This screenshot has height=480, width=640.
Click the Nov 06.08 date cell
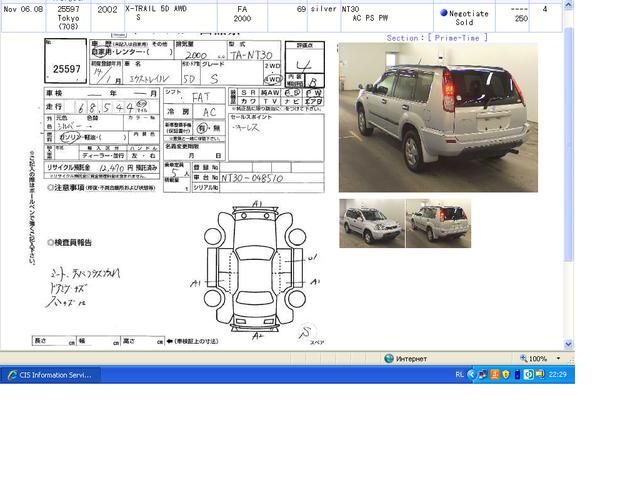(x=23, y=17)
